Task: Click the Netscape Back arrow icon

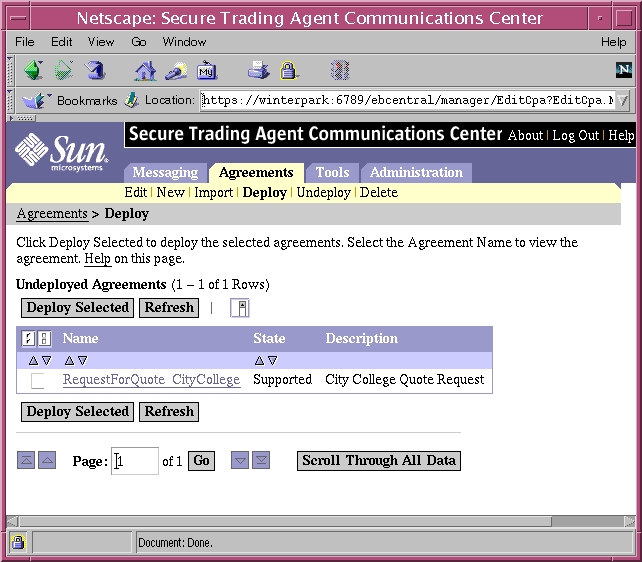Action: coord(34,70)
